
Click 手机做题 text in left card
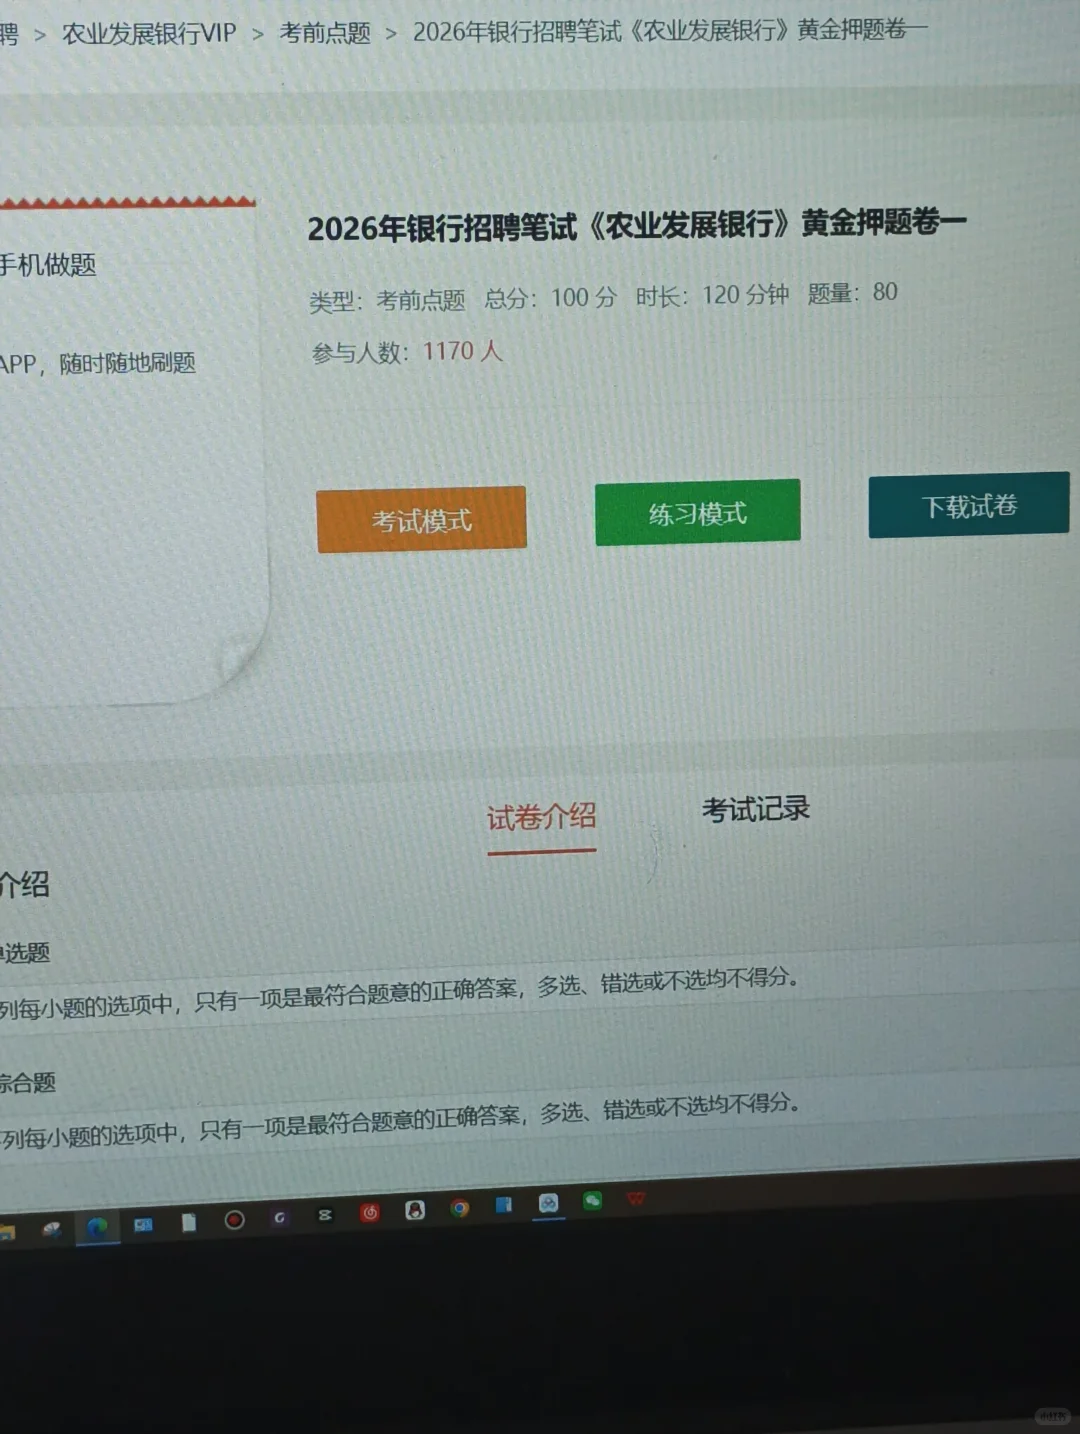click(x=48, y=265)
